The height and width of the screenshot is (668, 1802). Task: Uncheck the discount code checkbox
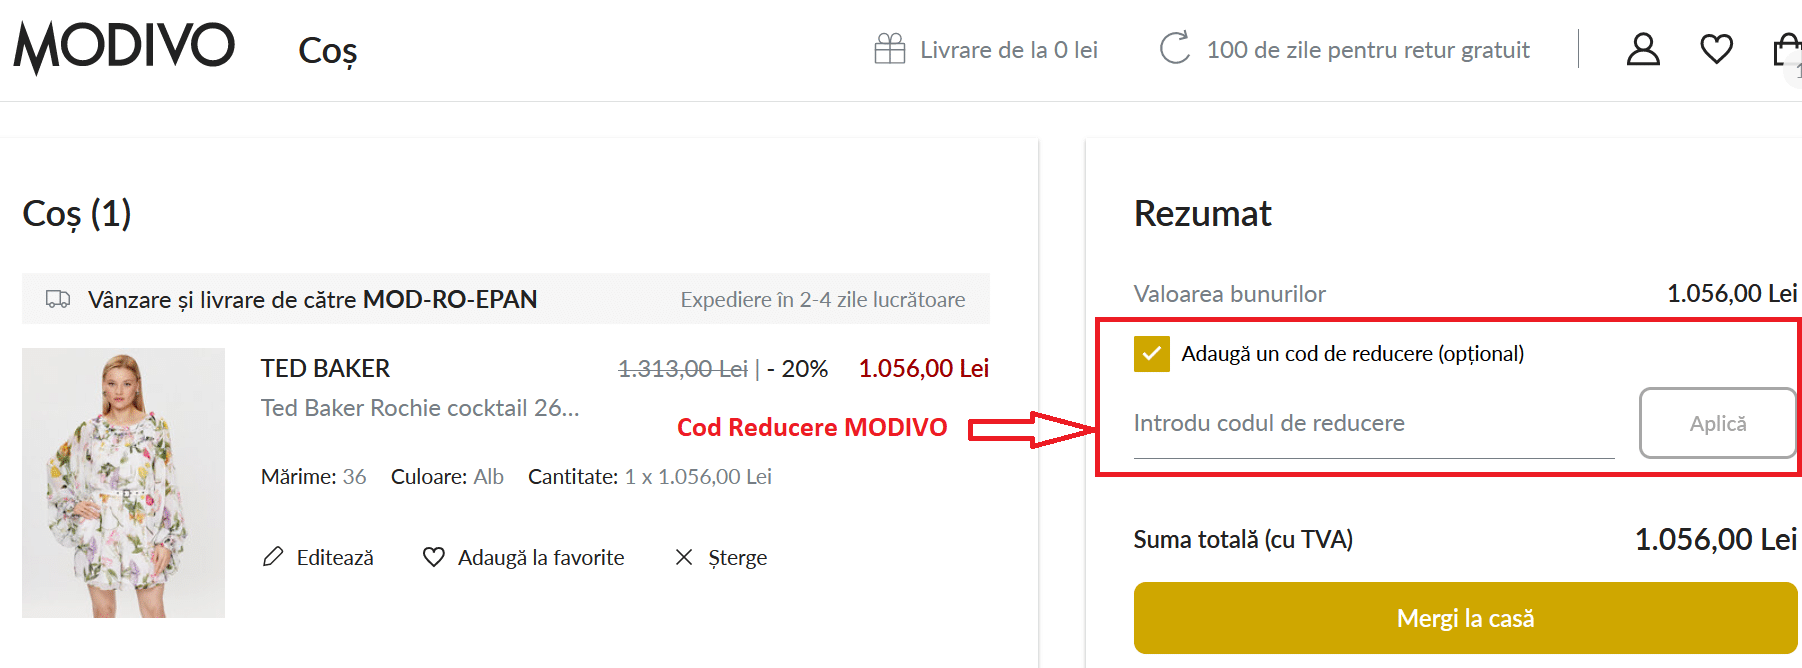click(x=1151, y=354)
